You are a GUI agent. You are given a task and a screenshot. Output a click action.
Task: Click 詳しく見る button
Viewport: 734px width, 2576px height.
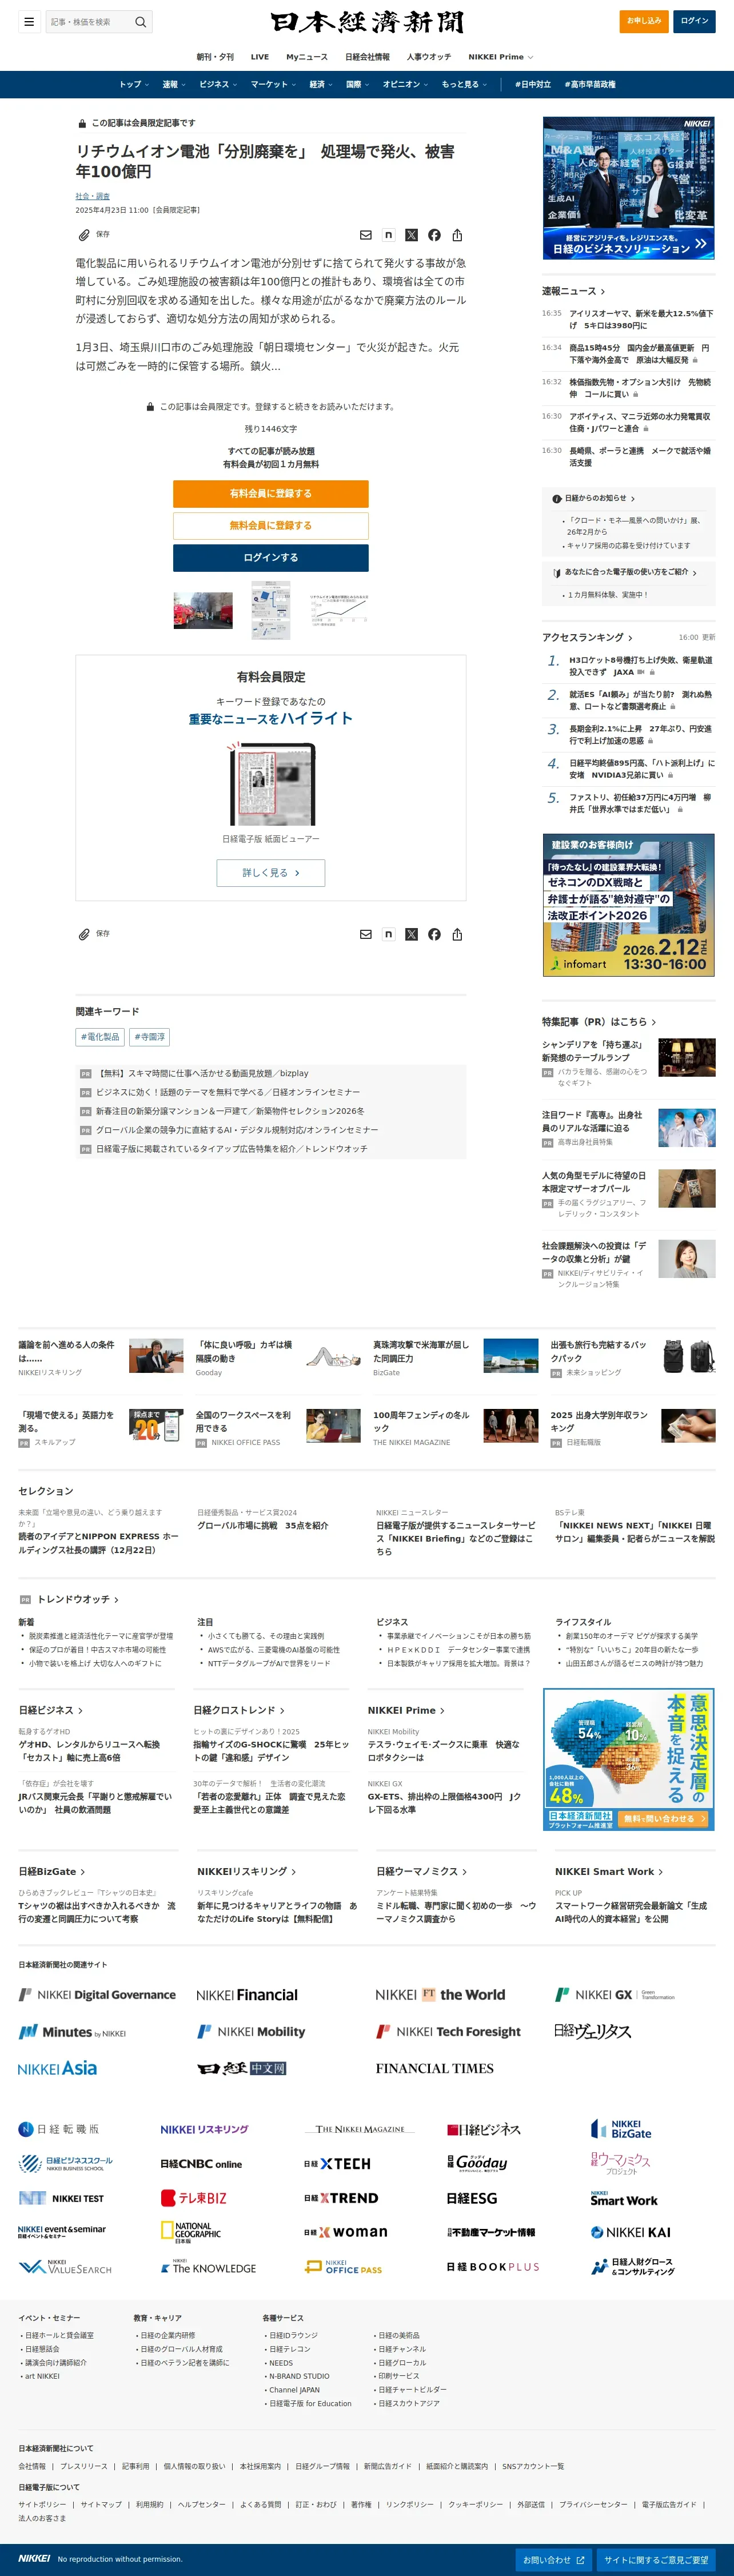click(270, 872)
